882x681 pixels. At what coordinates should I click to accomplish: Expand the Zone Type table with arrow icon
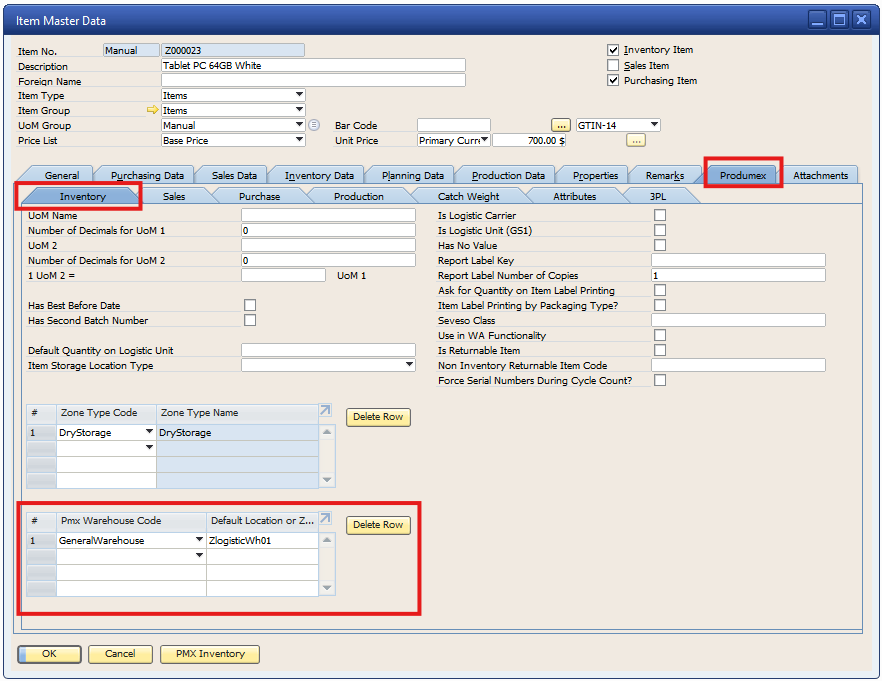coord(326,411)
